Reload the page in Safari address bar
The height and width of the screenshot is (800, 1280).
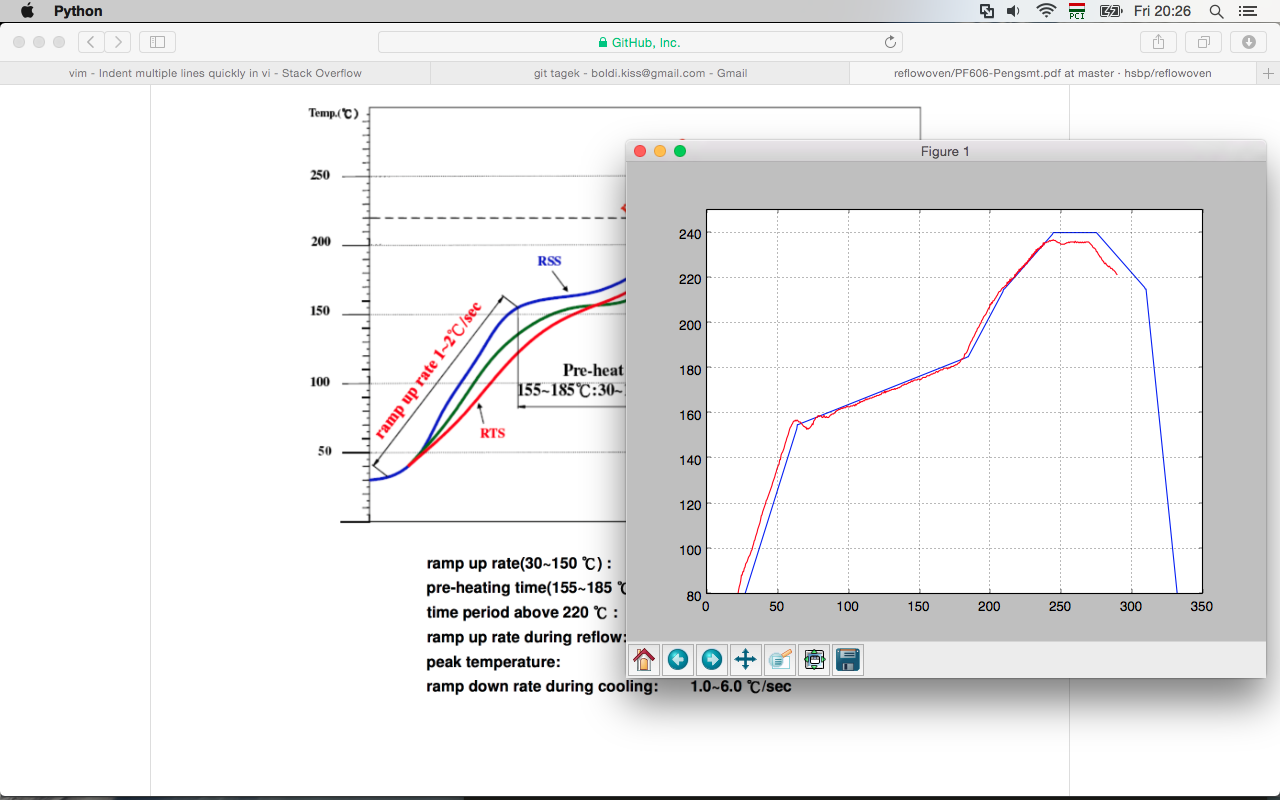click(x=890, y=42)
